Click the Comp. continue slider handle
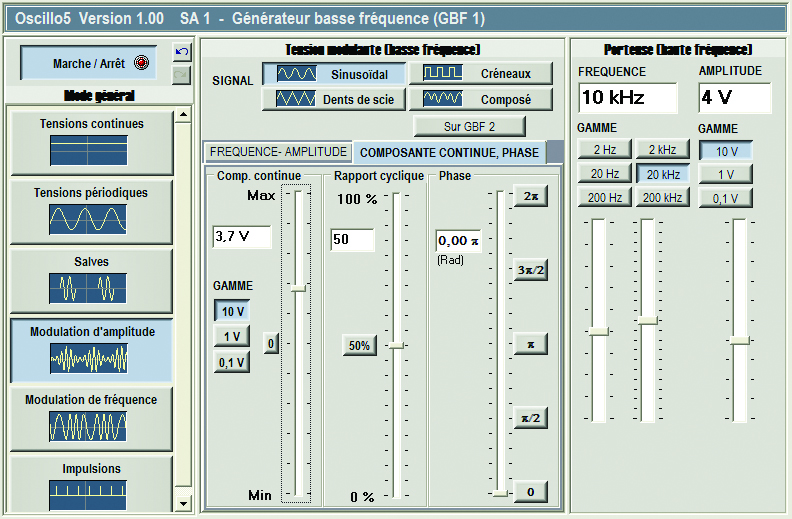Screen dimensions: 792x519 pyautogui.click(x=298, y=288)
